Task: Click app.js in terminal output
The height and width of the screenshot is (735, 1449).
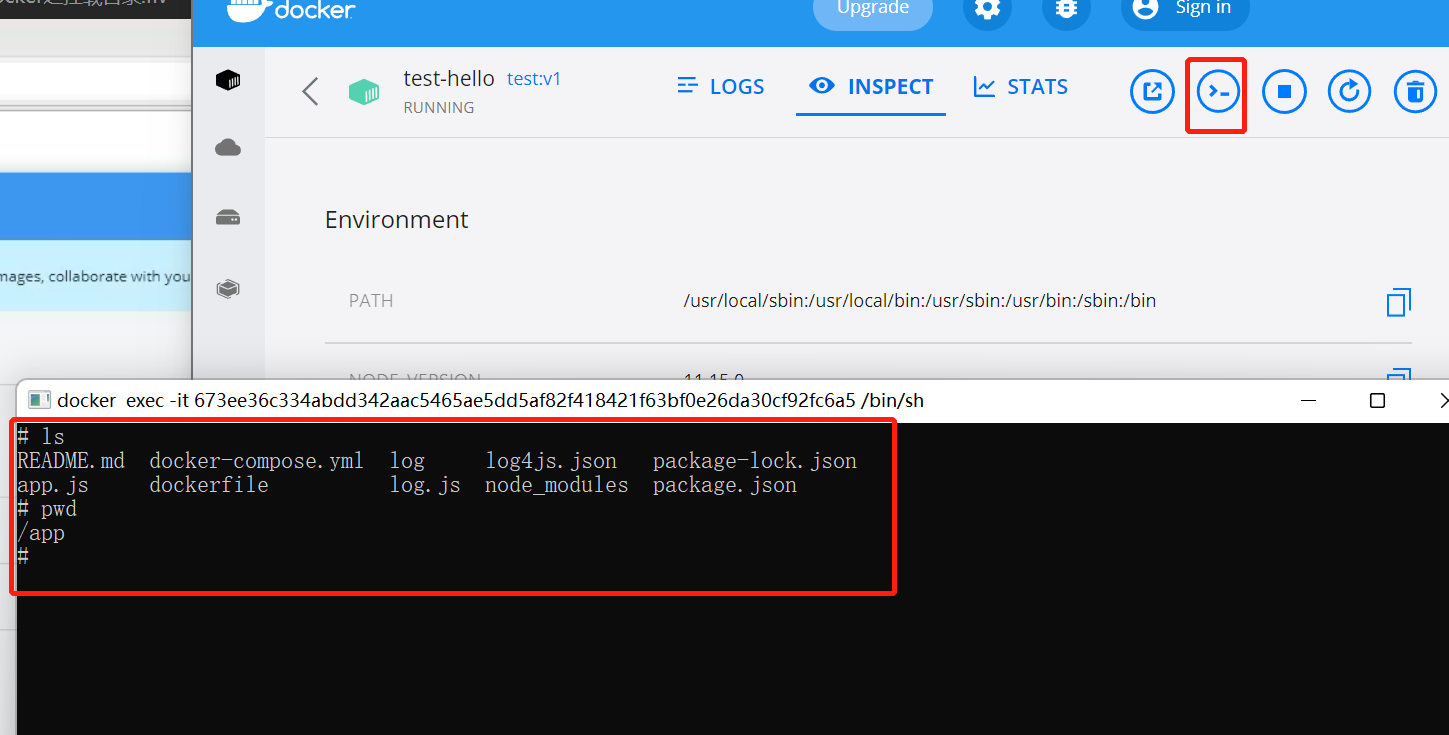Action: [x=53, y=485]
